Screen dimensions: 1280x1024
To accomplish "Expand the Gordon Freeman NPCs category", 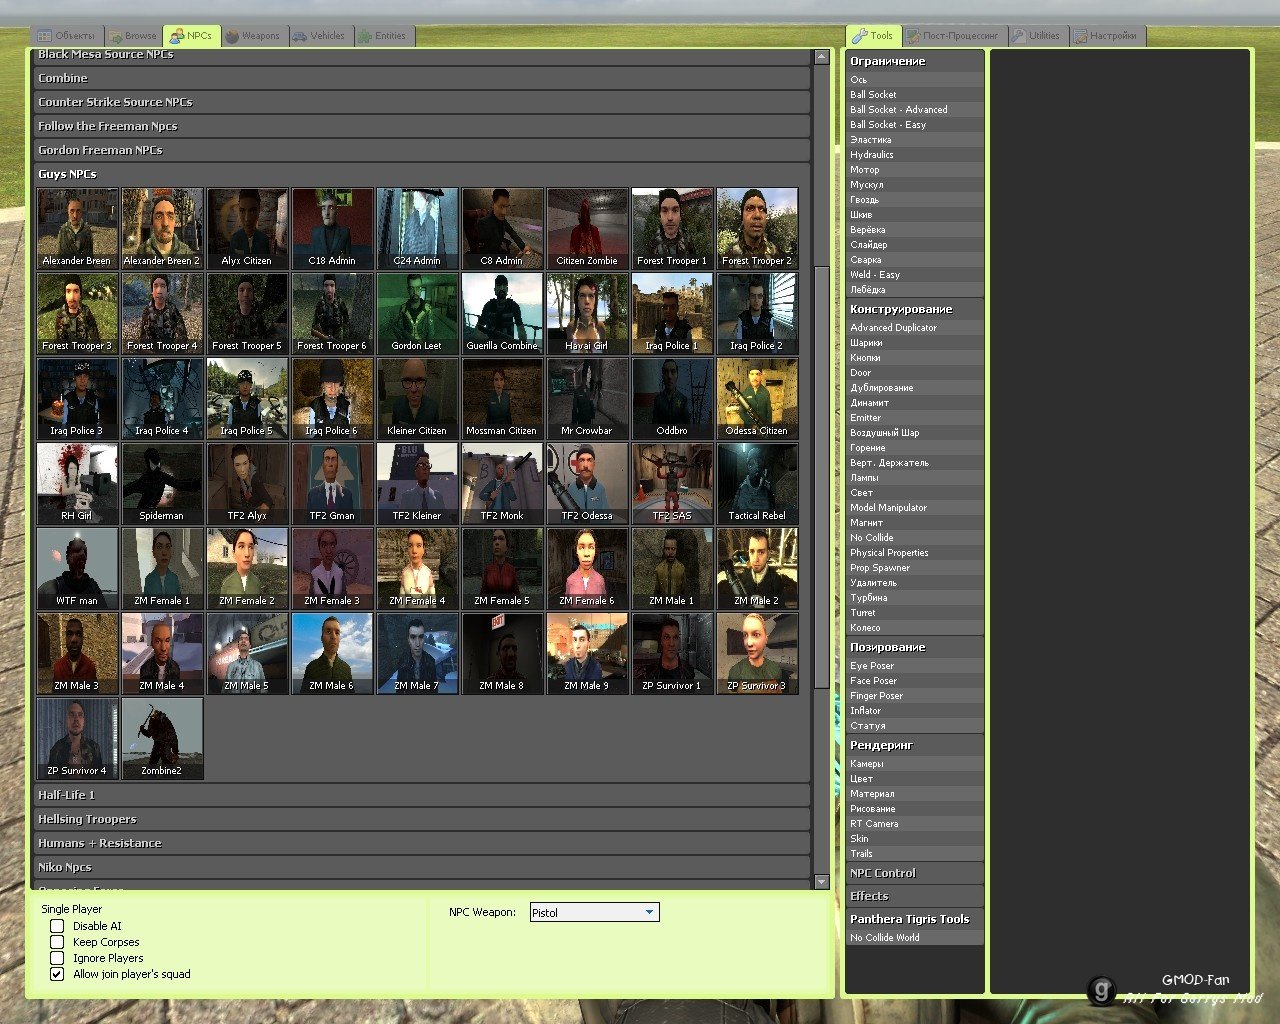I will [422, 150].
